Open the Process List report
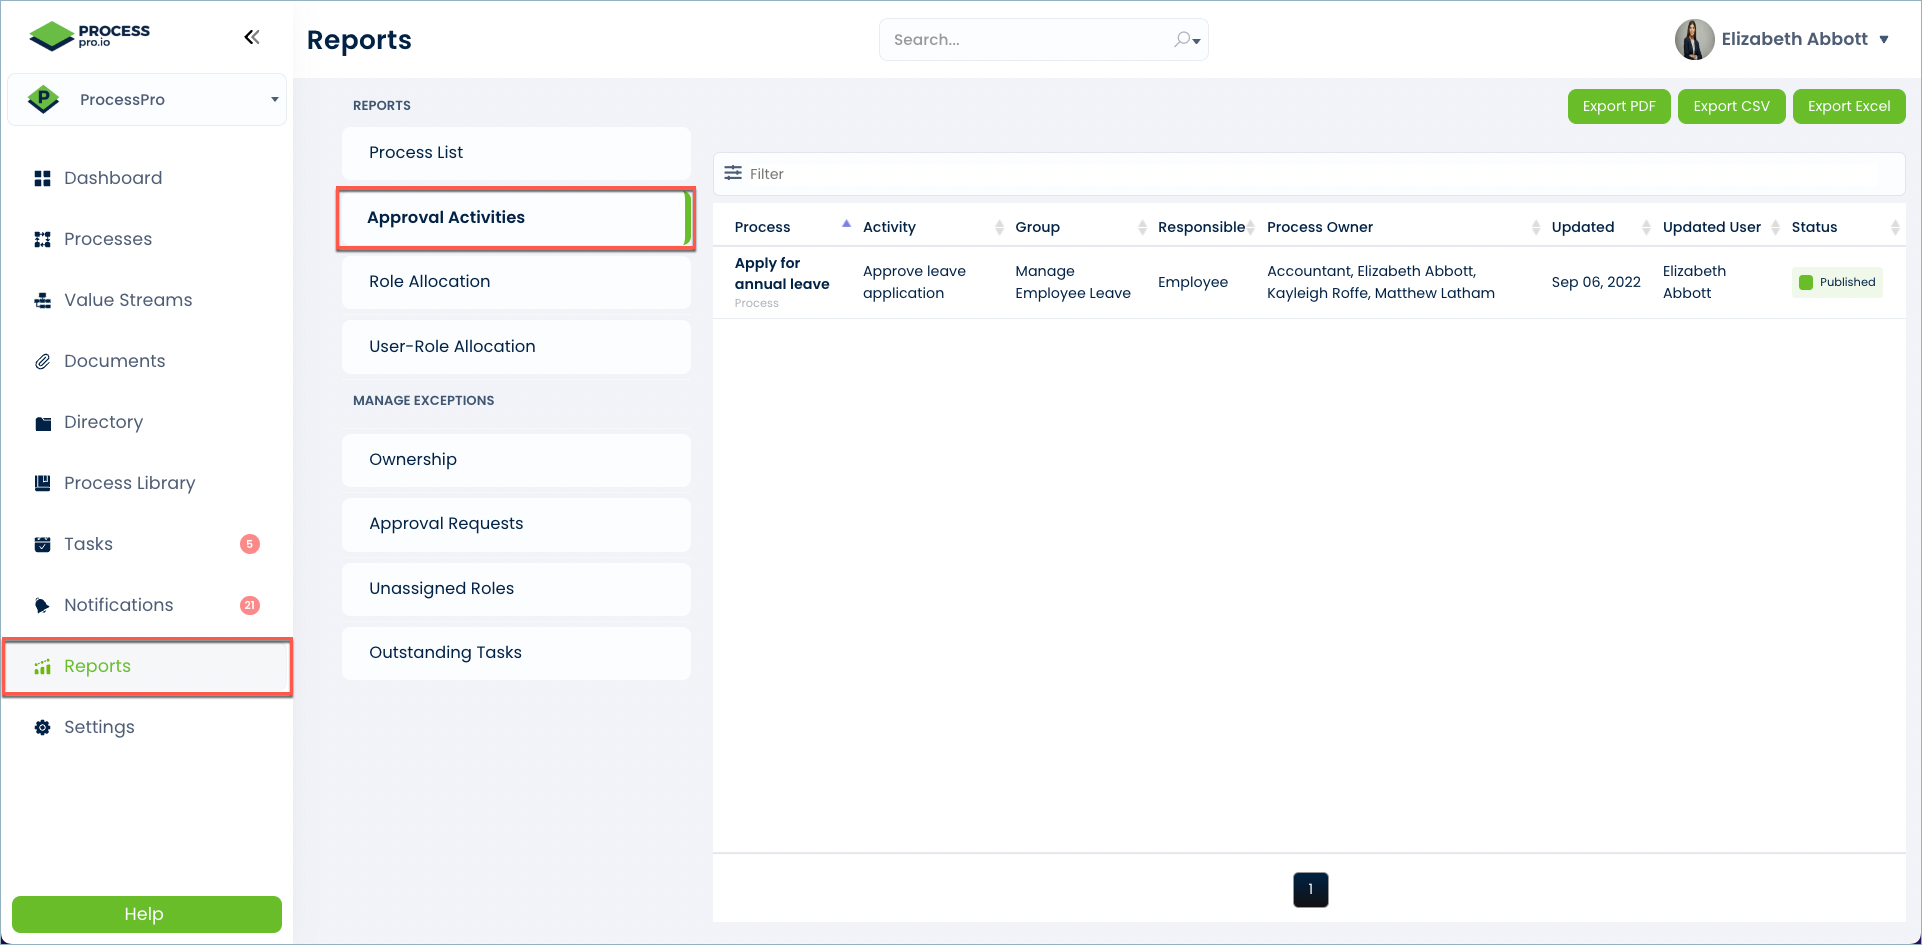This screenshot has width=1922, height=945. (x=516, y=153)
